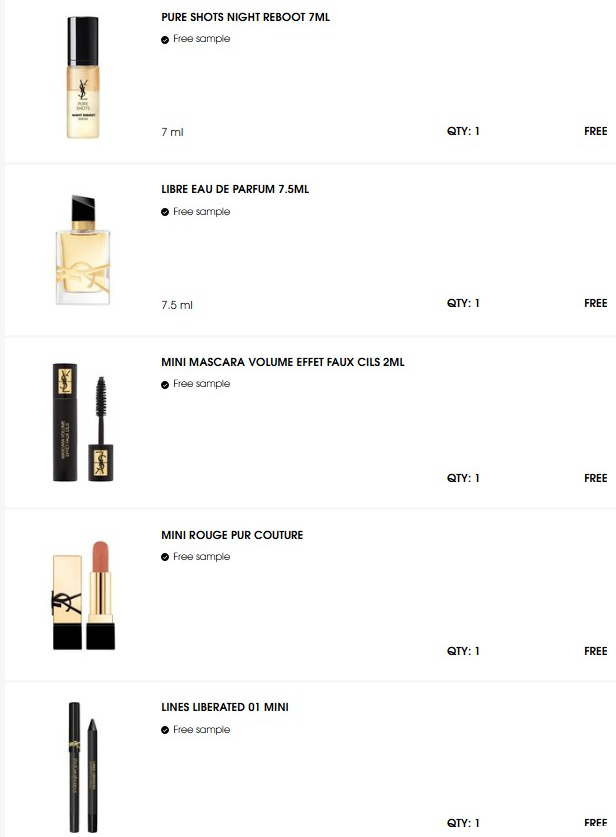
Task: Click the check icon under Libre Eau de Parfum
Action: coord(165,212)
